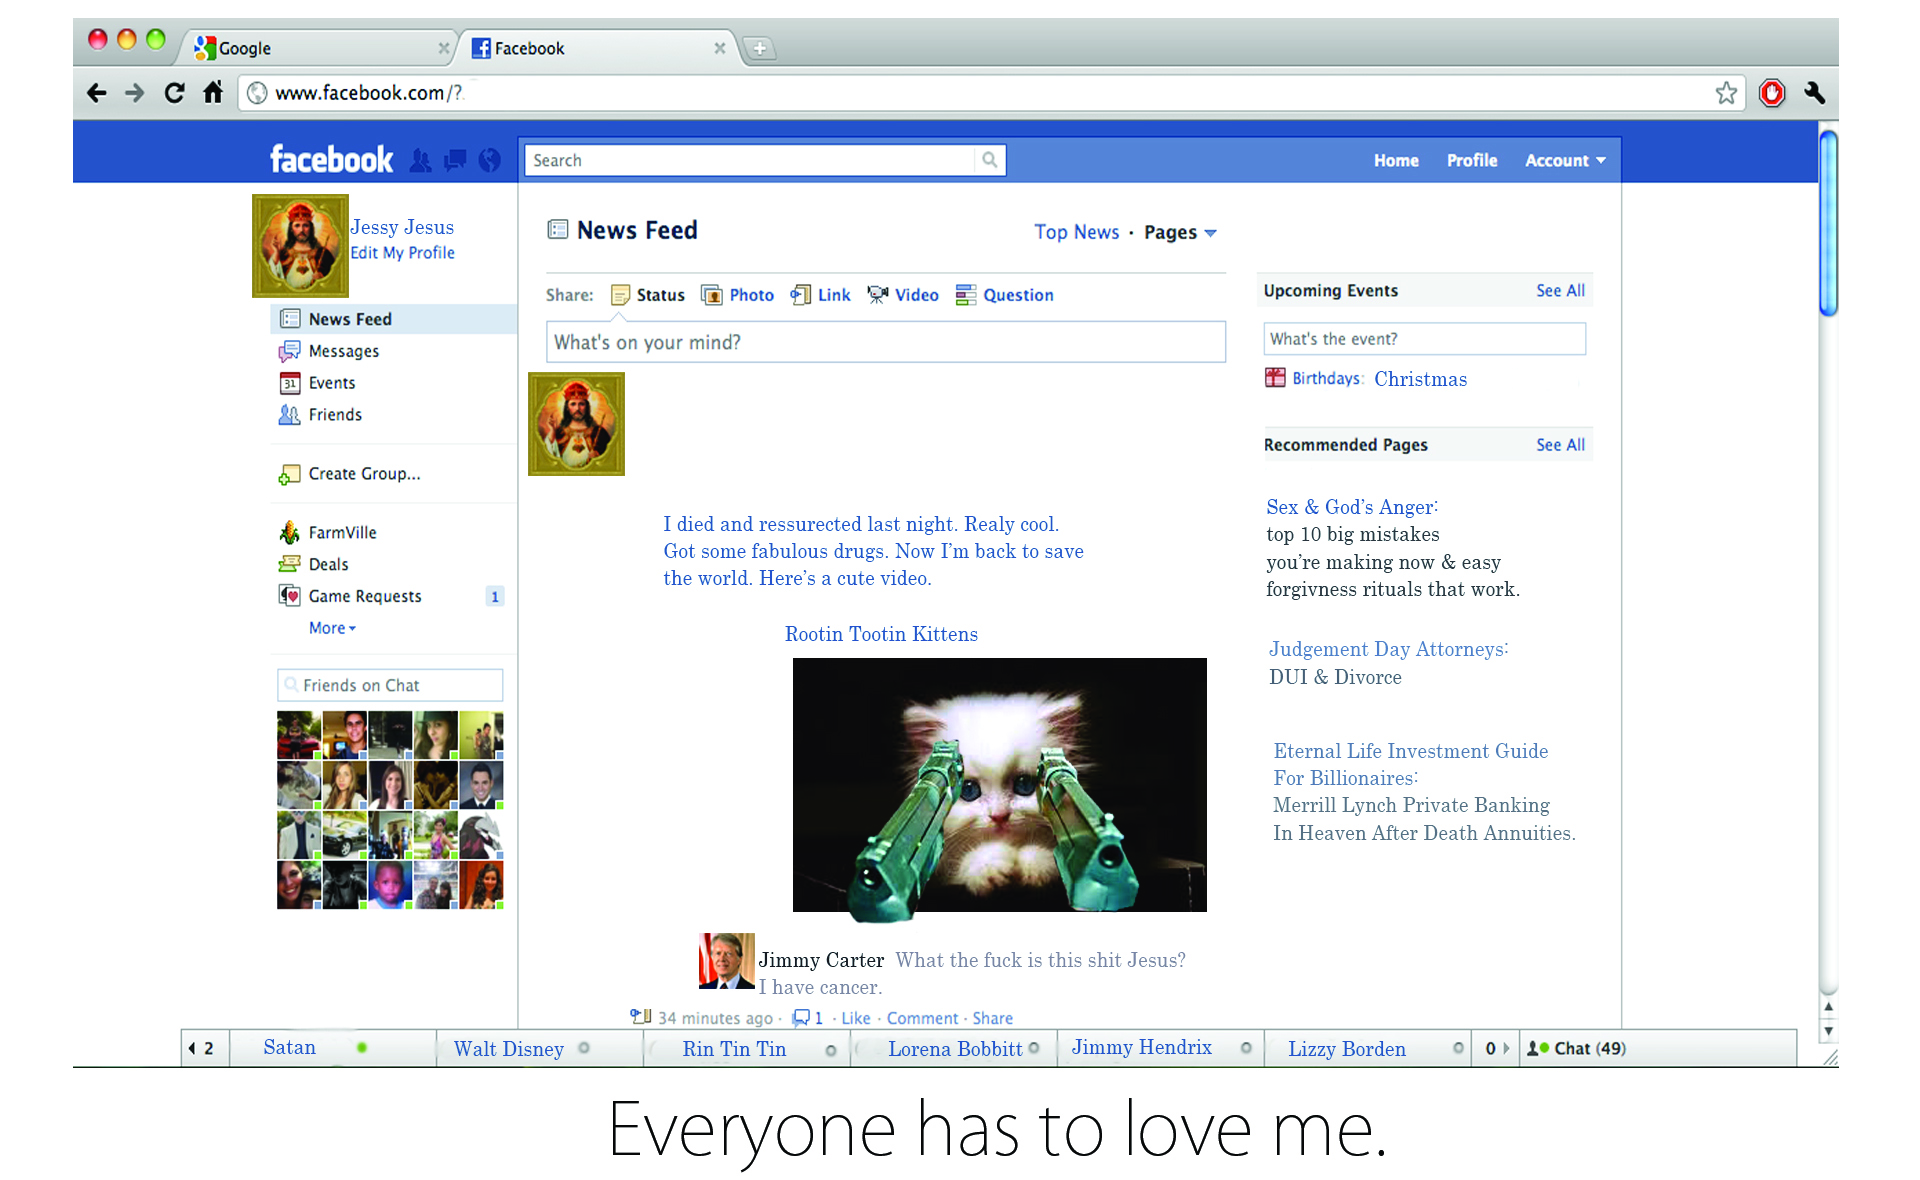The height and width of the screenshot is (1180, 1920).
Task: Click See All for Recommended Pages
Action: (1561, 445)
